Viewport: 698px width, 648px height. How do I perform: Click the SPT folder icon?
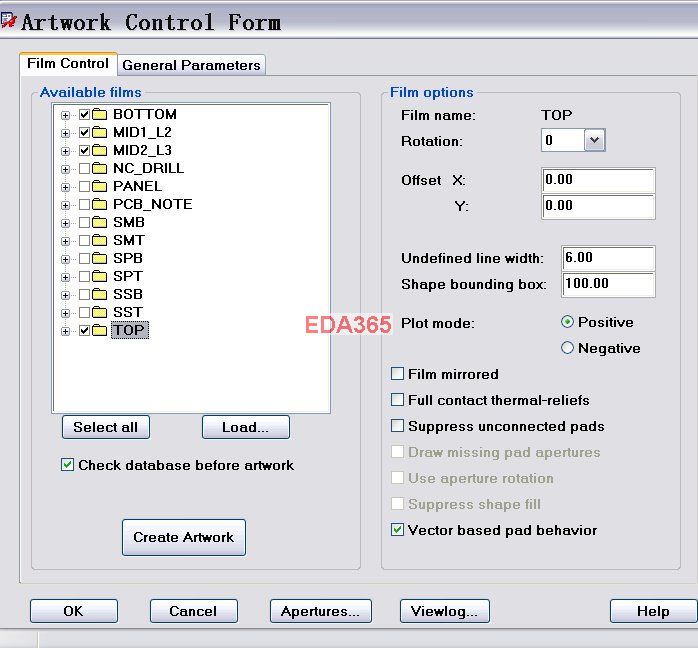click(x=100, y=277)
